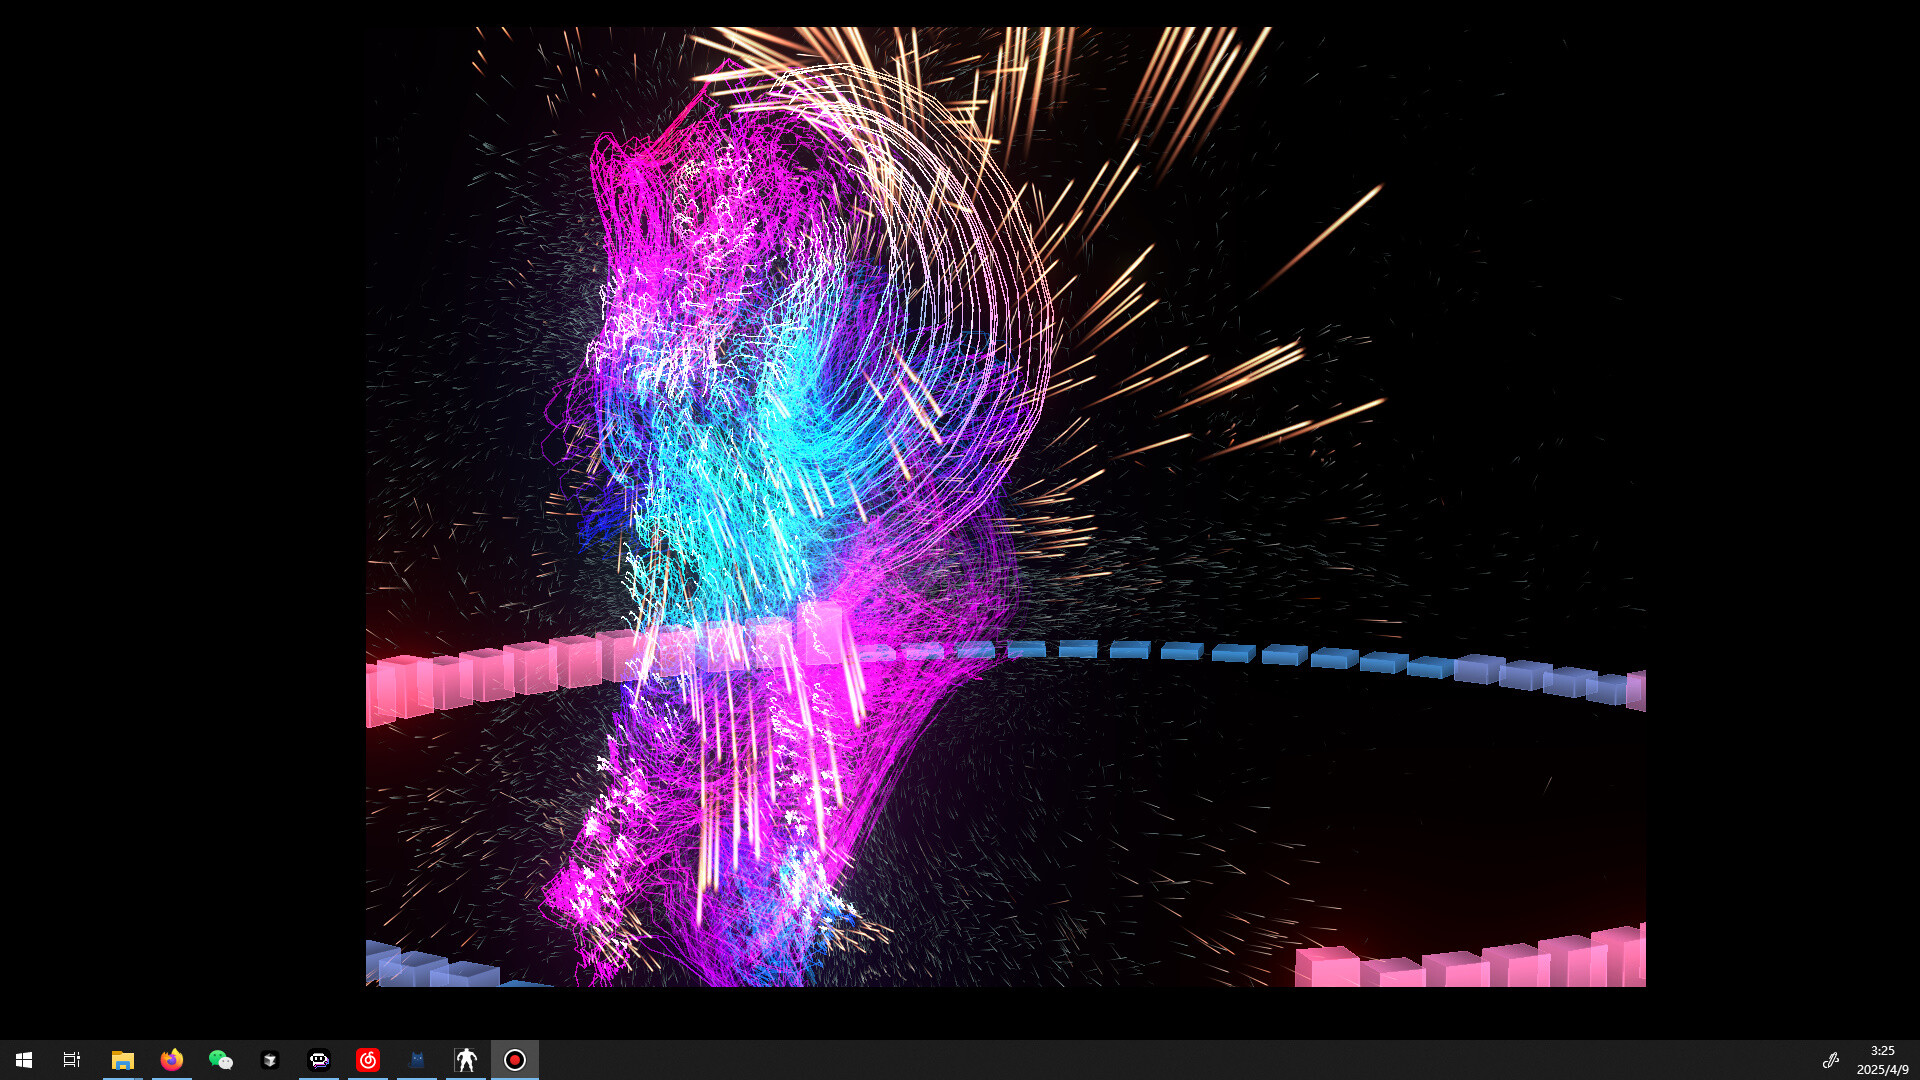
Task: Click the Show Desktop sliver at the taskbar edge
Action: [x=1917, y=1060]
